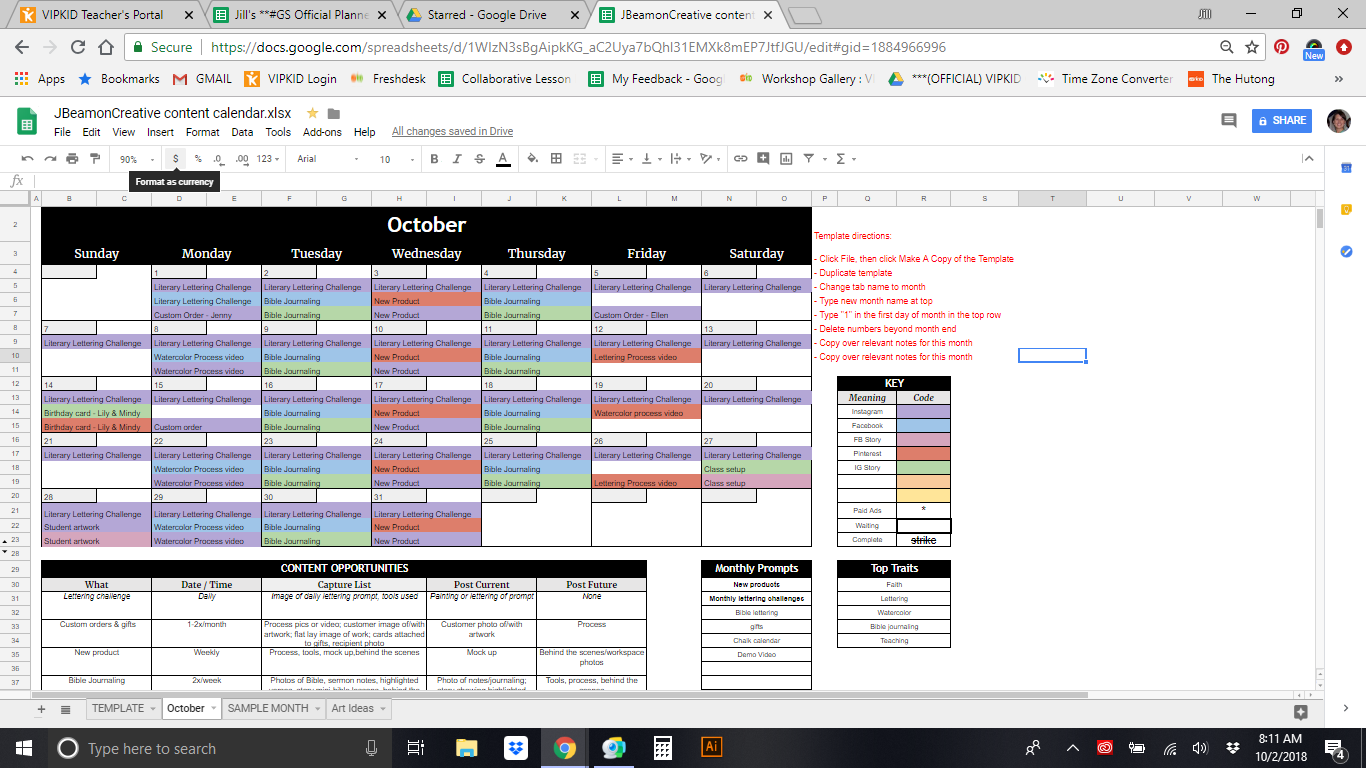Apply bold formatting
The width and height of the screenshot is (1366, 768).
click(x=434, y=158)
